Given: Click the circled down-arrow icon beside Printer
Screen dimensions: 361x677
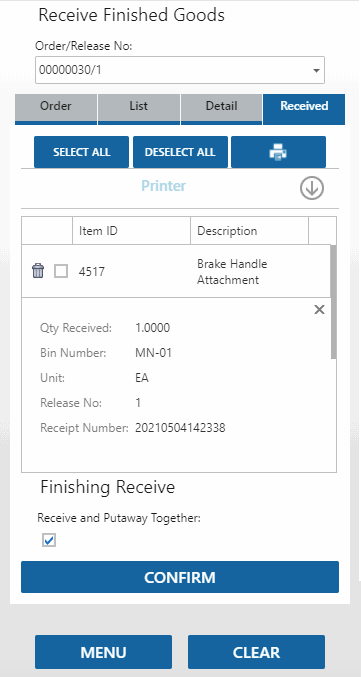Looking at the screenshot, I should (x=312, y=189).
